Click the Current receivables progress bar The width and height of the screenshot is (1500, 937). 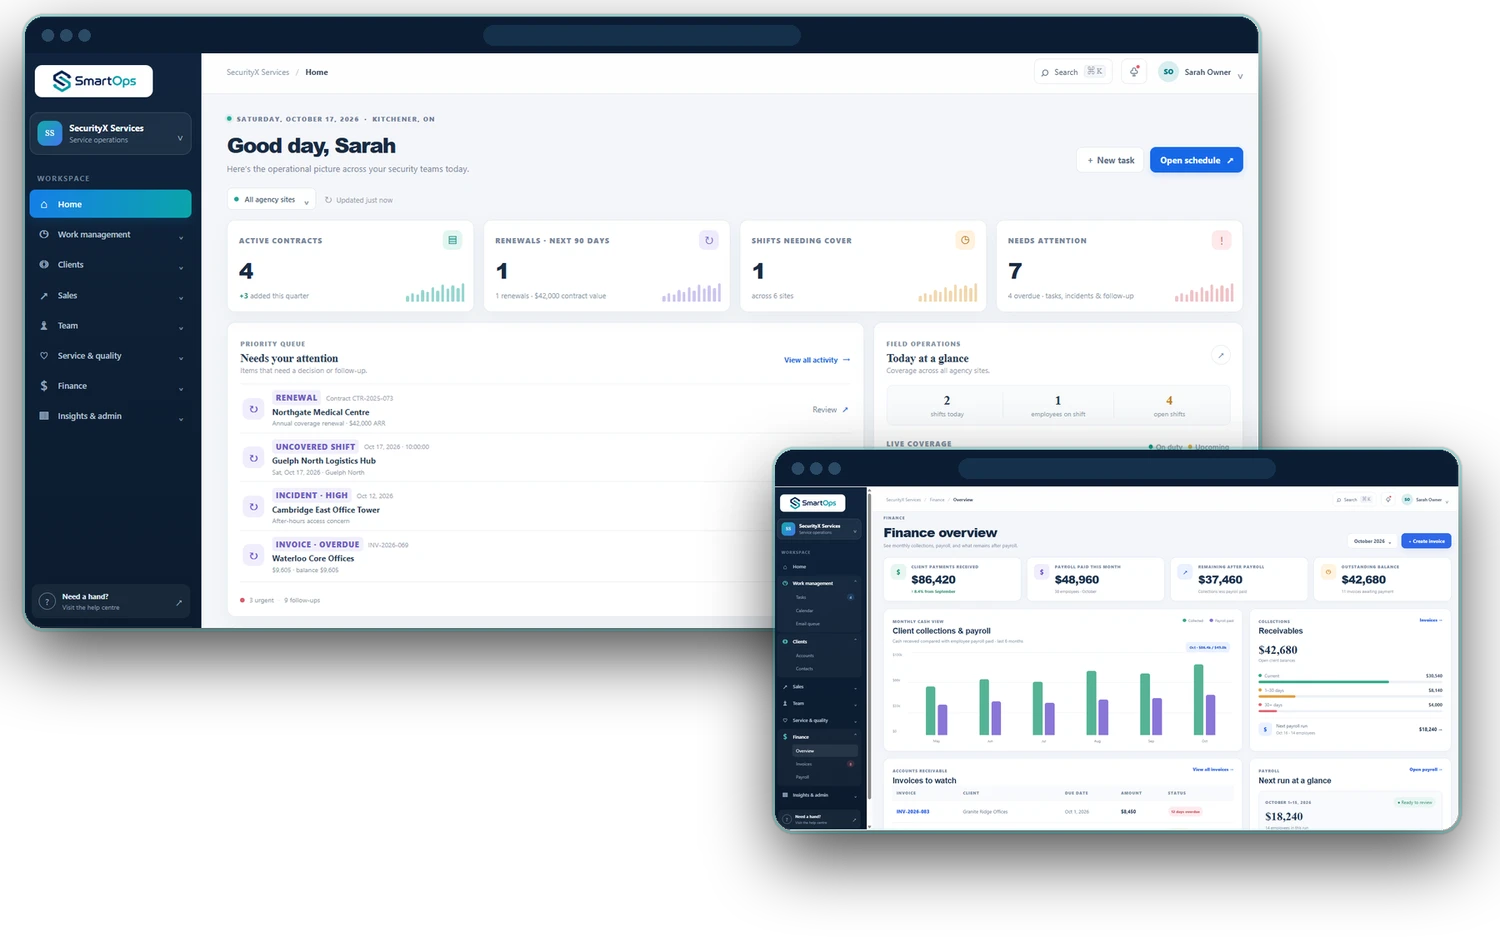[1350, 682]
